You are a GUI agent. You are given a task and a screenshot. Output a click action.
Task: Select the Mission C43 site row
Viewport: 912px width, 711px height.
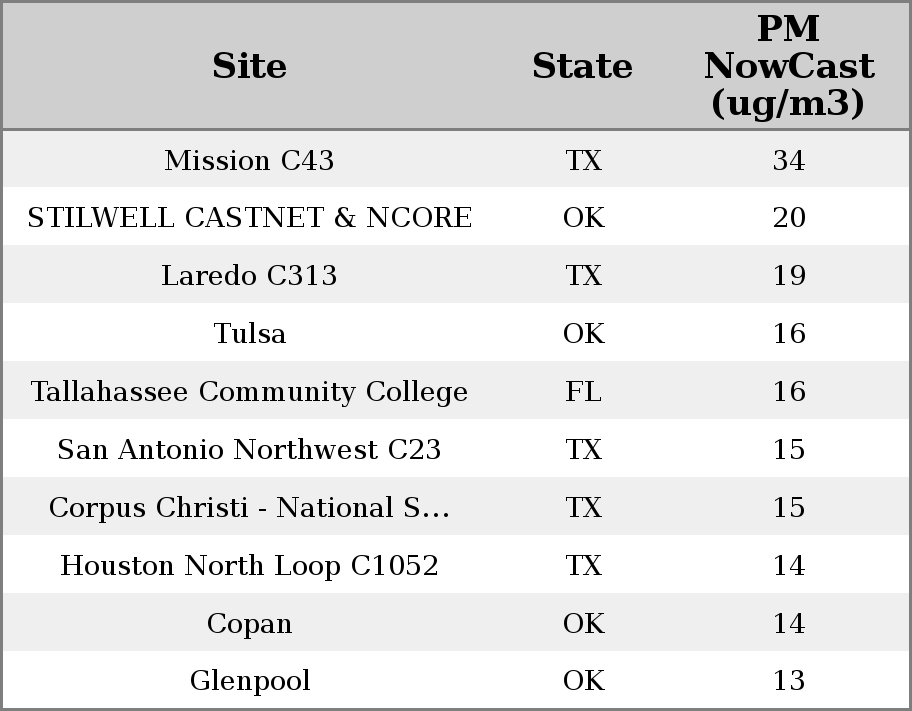249,160
